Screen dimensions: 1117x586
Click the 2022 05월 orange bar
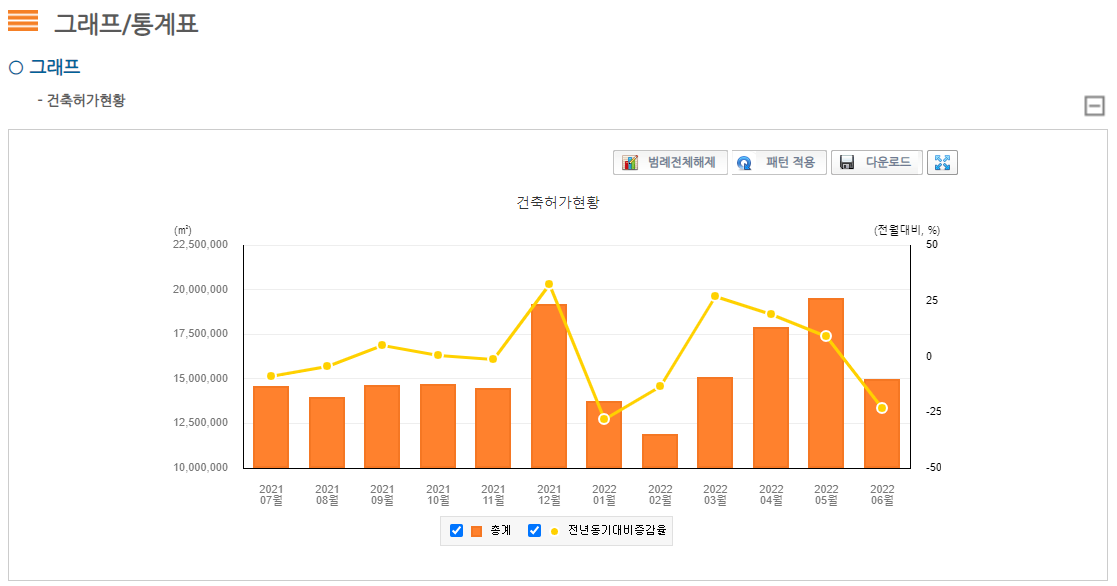click(826, 383)
